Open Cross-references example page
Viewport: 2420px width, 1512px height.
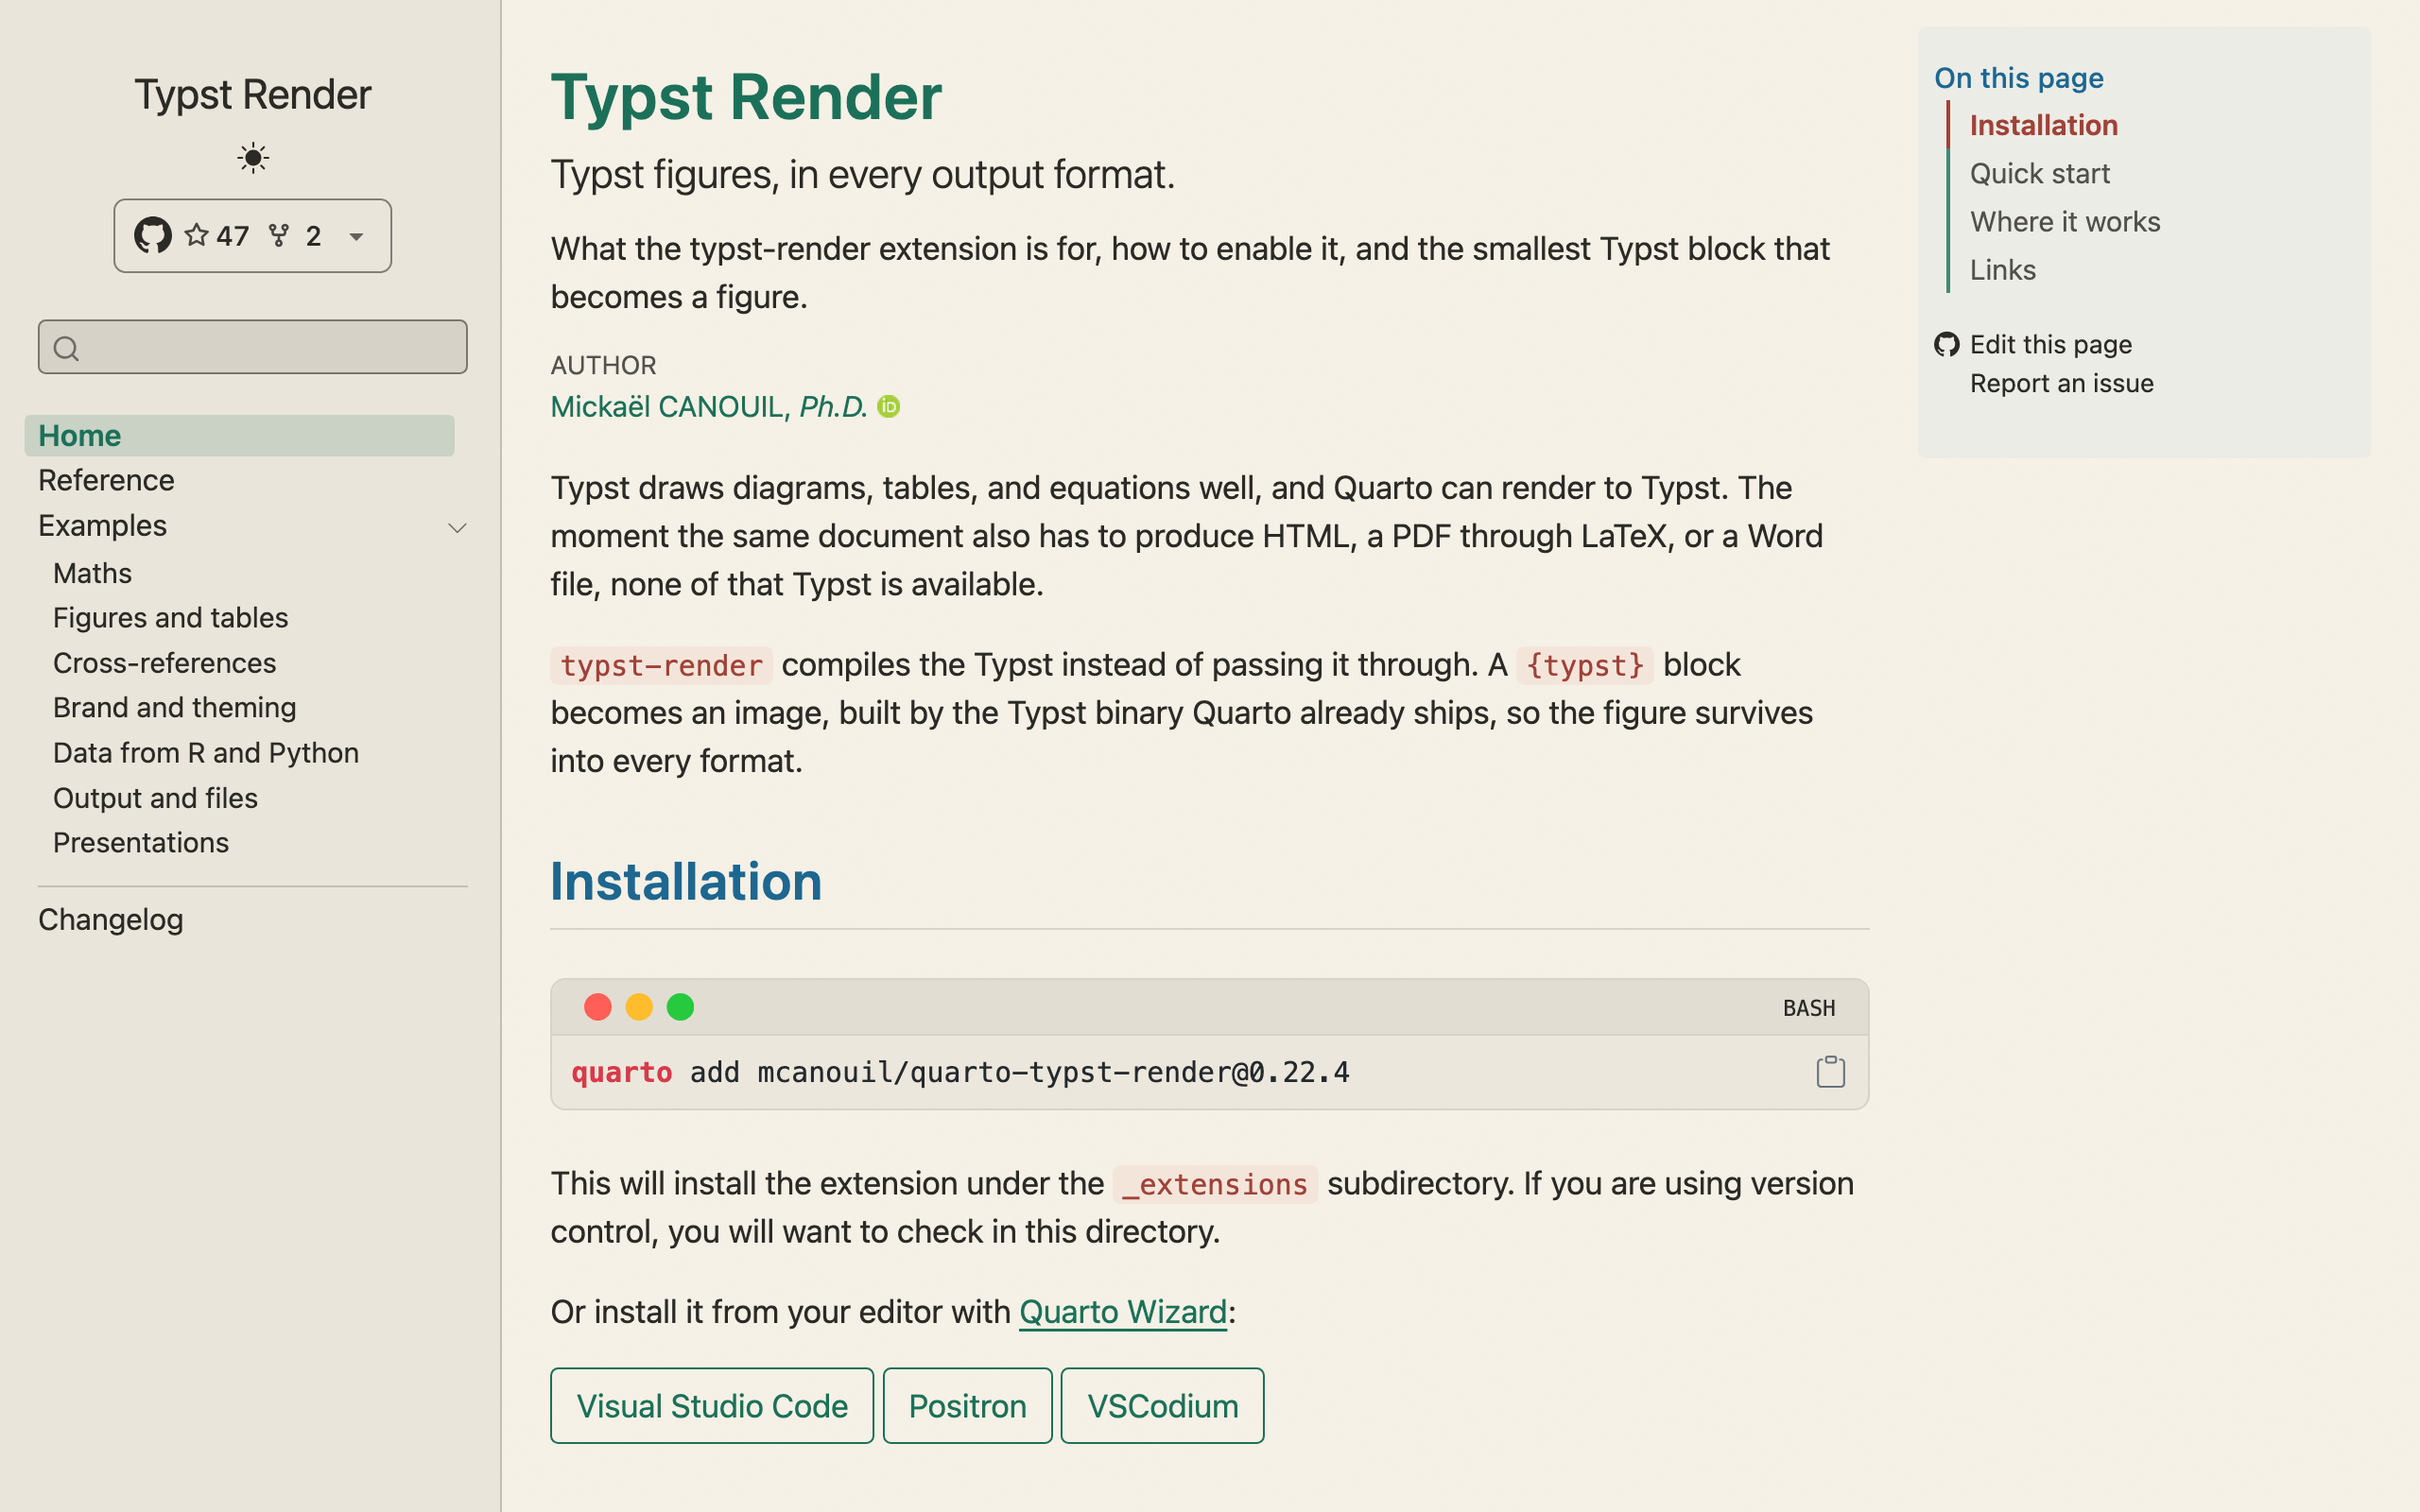click(164, 663)
